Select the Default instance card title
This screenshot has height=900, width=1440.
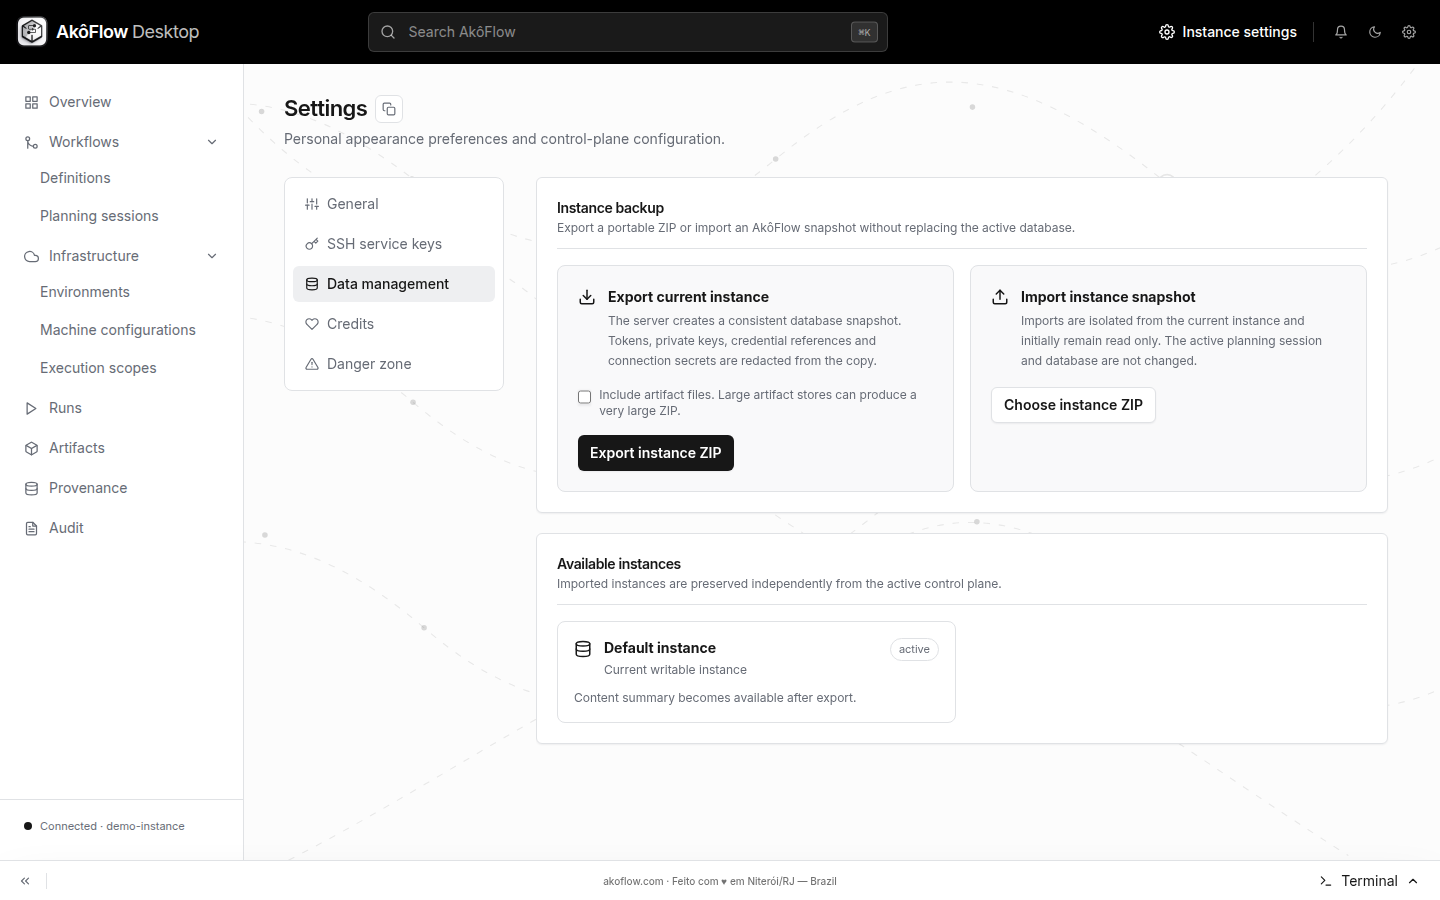660,648
